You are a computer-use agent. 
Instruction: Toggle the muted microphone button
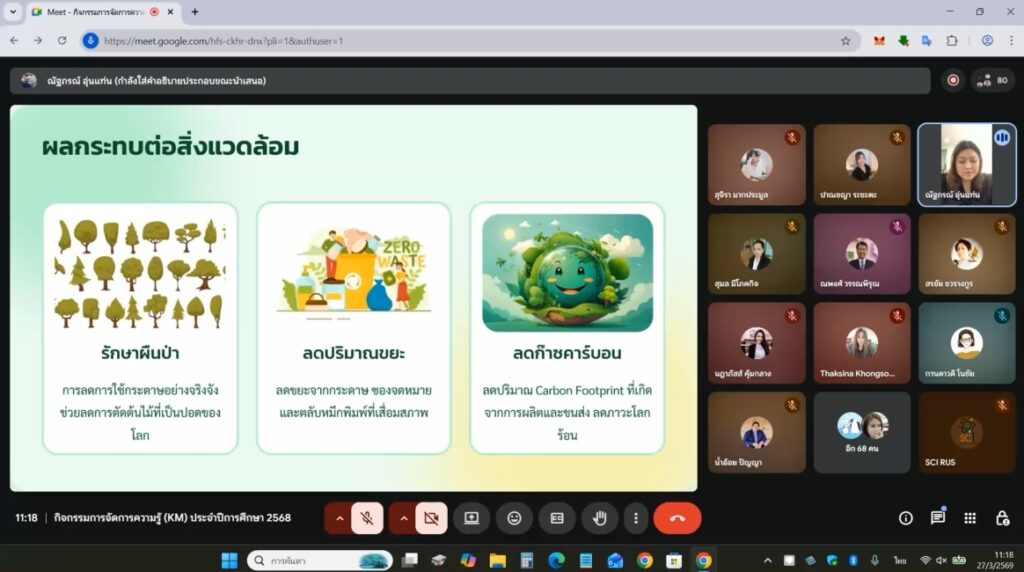tap(367, 518)
